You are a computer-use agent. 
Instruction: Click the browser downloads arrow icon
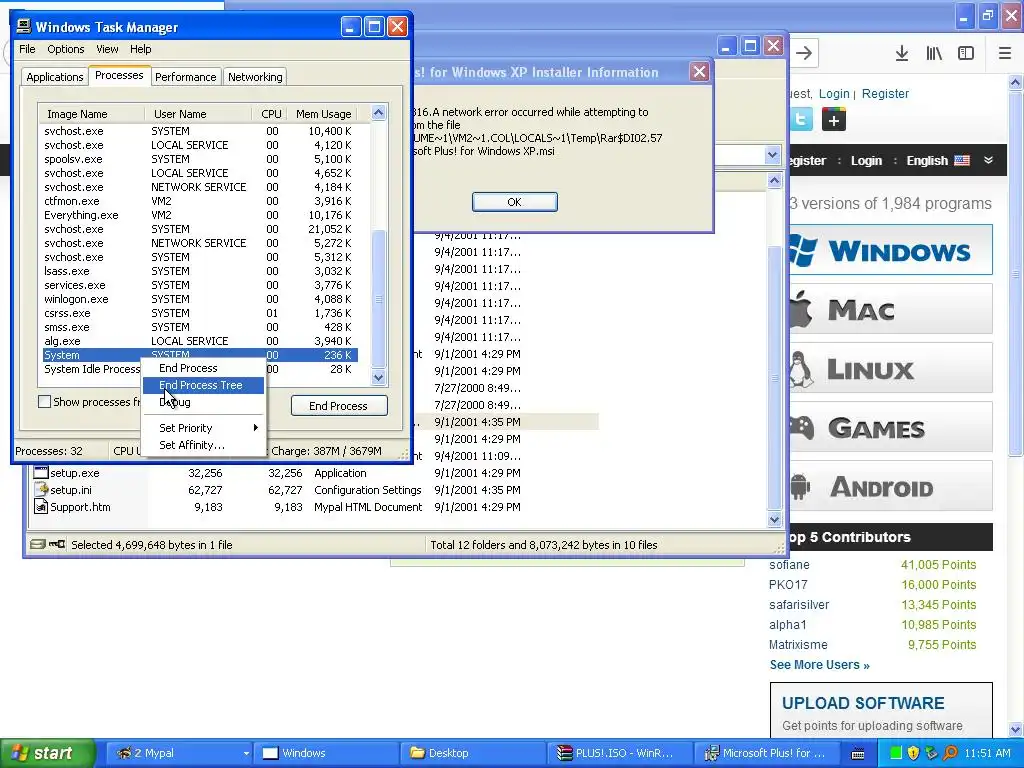[x=902, y=54]
